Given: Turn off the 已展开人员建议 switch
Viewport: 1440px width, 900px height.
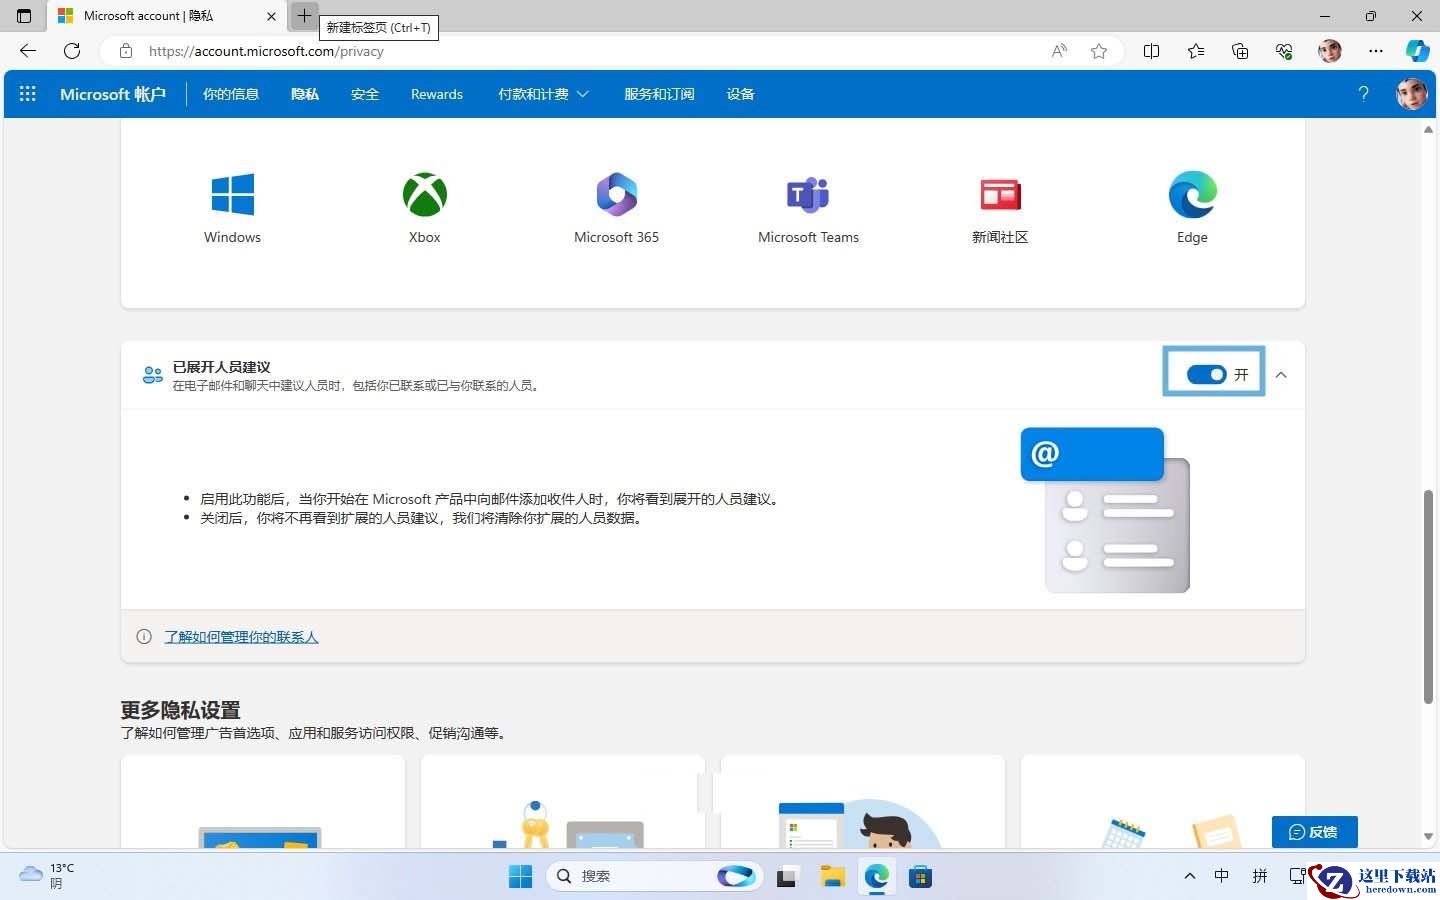Looking at the screenshot, I should (1206, 374).
